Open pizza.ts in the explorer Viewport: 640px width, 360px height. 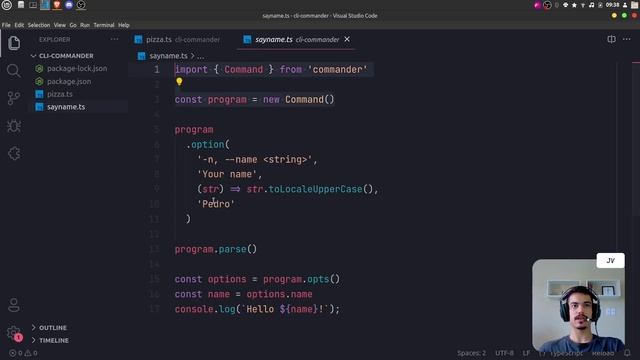60,94
